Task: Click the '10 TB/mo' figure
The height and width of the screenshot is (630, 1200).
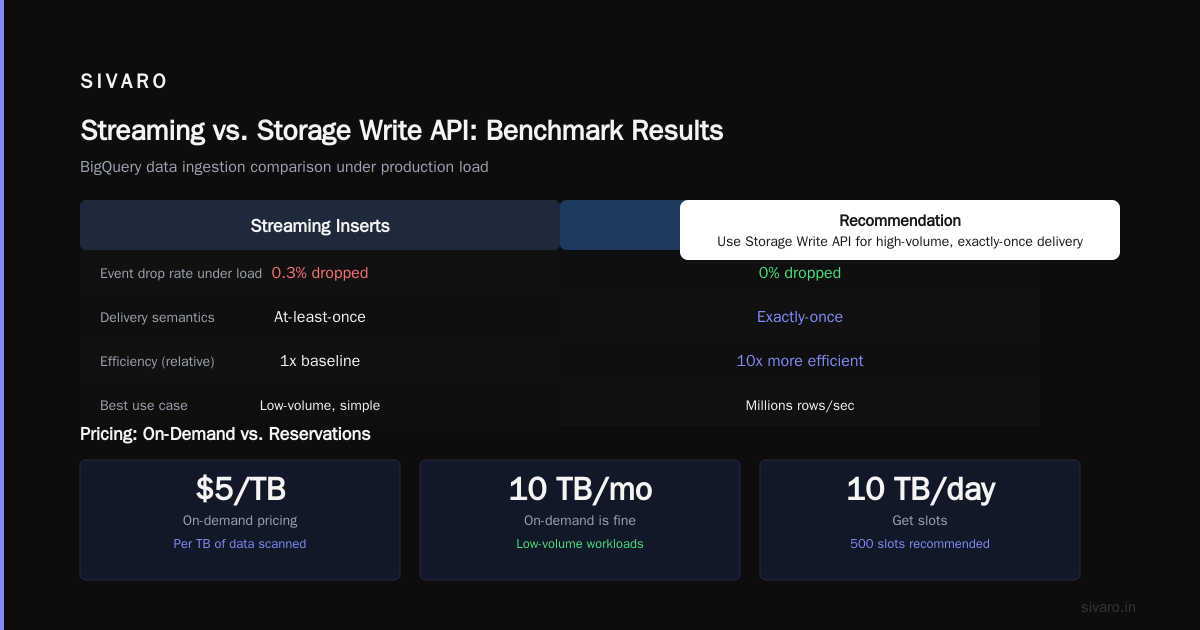Action: 580,489
